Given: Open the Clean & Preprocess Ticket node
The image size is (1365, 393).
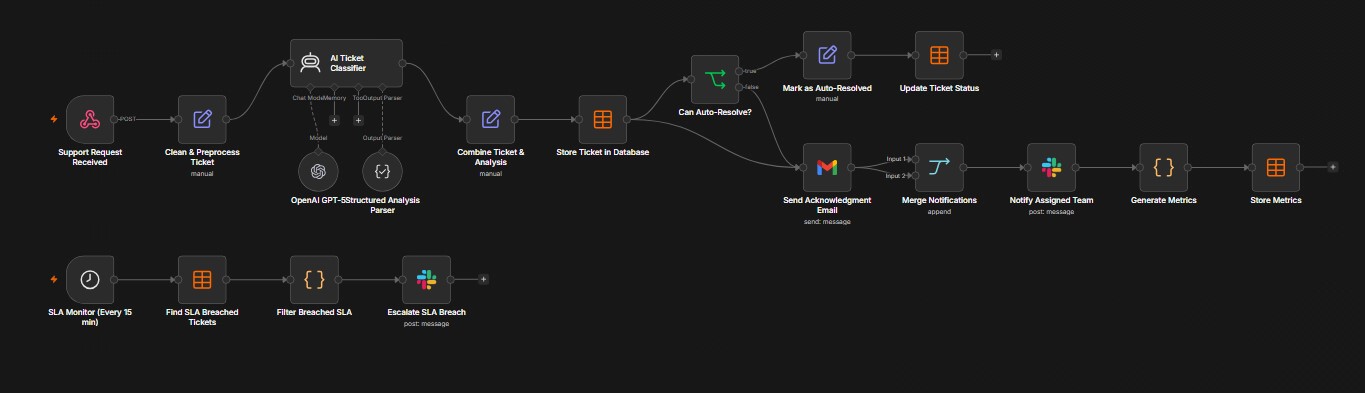Looking at the screenshot, I should 202,119.
